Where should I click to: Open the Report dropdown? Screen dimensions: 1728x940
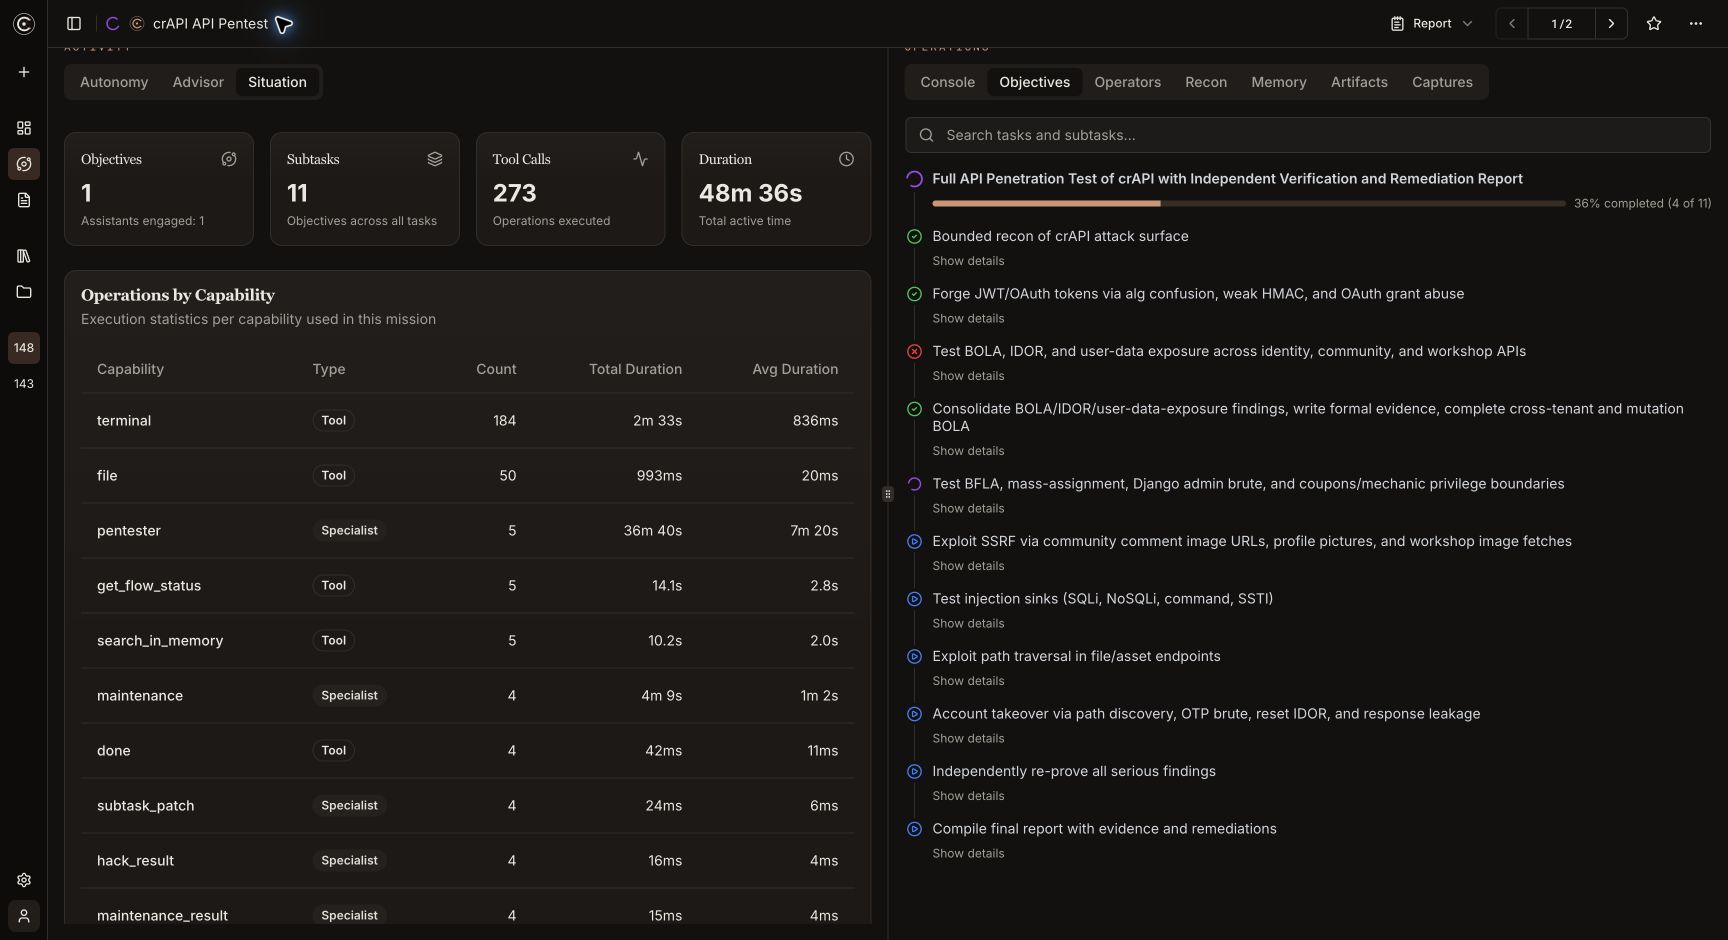pyautogui.click(x=1432, y=23)
